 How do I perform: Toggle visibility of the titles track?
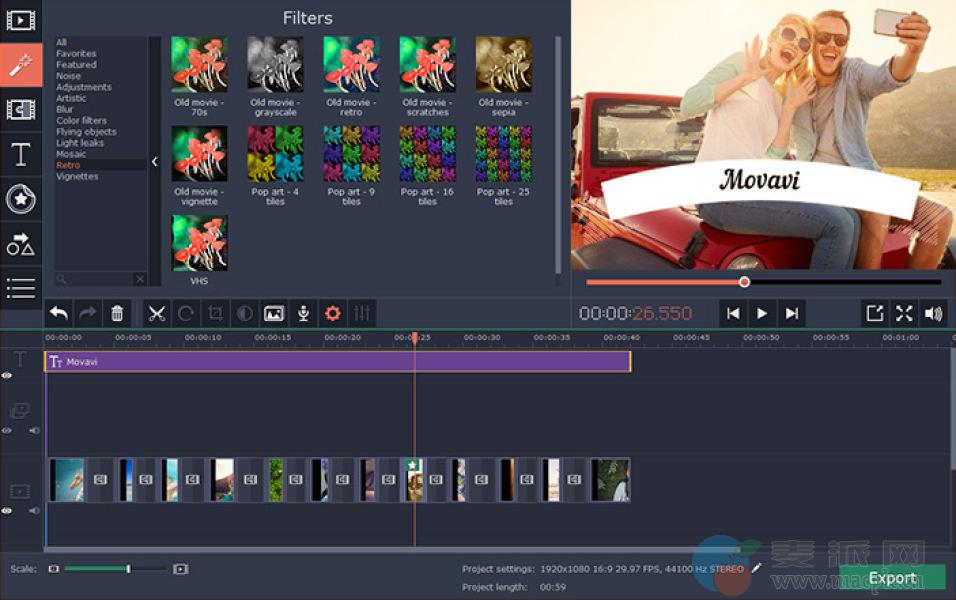tap(7, 376)
